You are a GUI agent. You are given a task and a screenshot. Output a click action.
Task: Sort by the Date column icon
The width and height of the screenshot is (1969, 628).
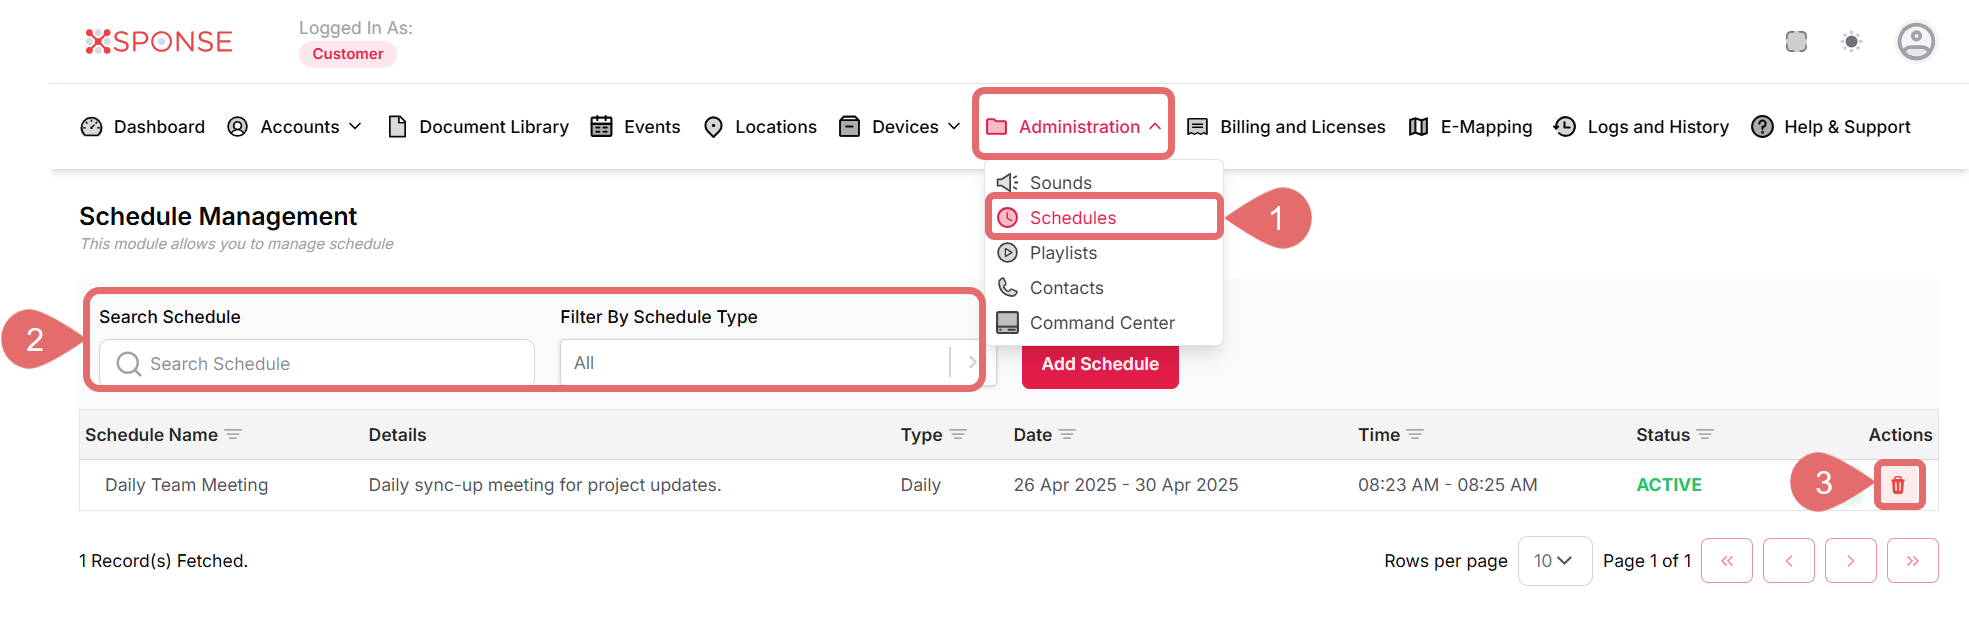(x=1067, y=435)
